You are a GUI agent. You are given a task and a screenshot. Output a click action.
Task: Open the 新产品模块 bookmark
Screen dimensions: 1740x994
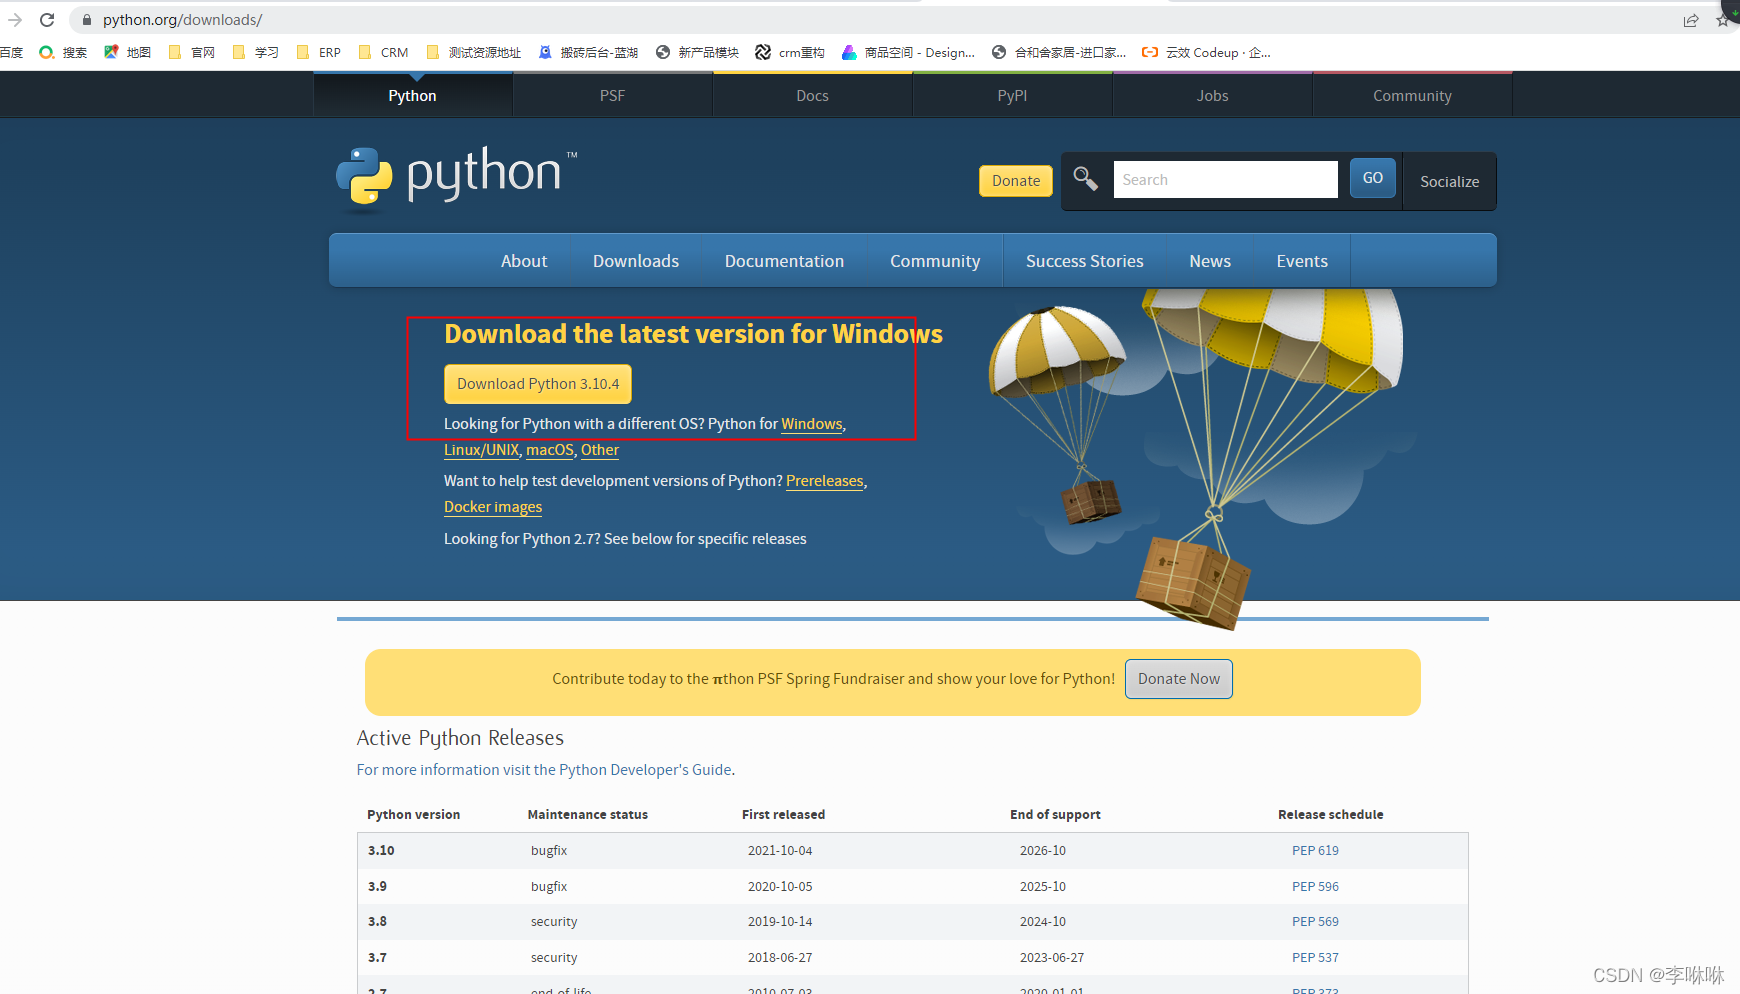click(x=697, y=53)
